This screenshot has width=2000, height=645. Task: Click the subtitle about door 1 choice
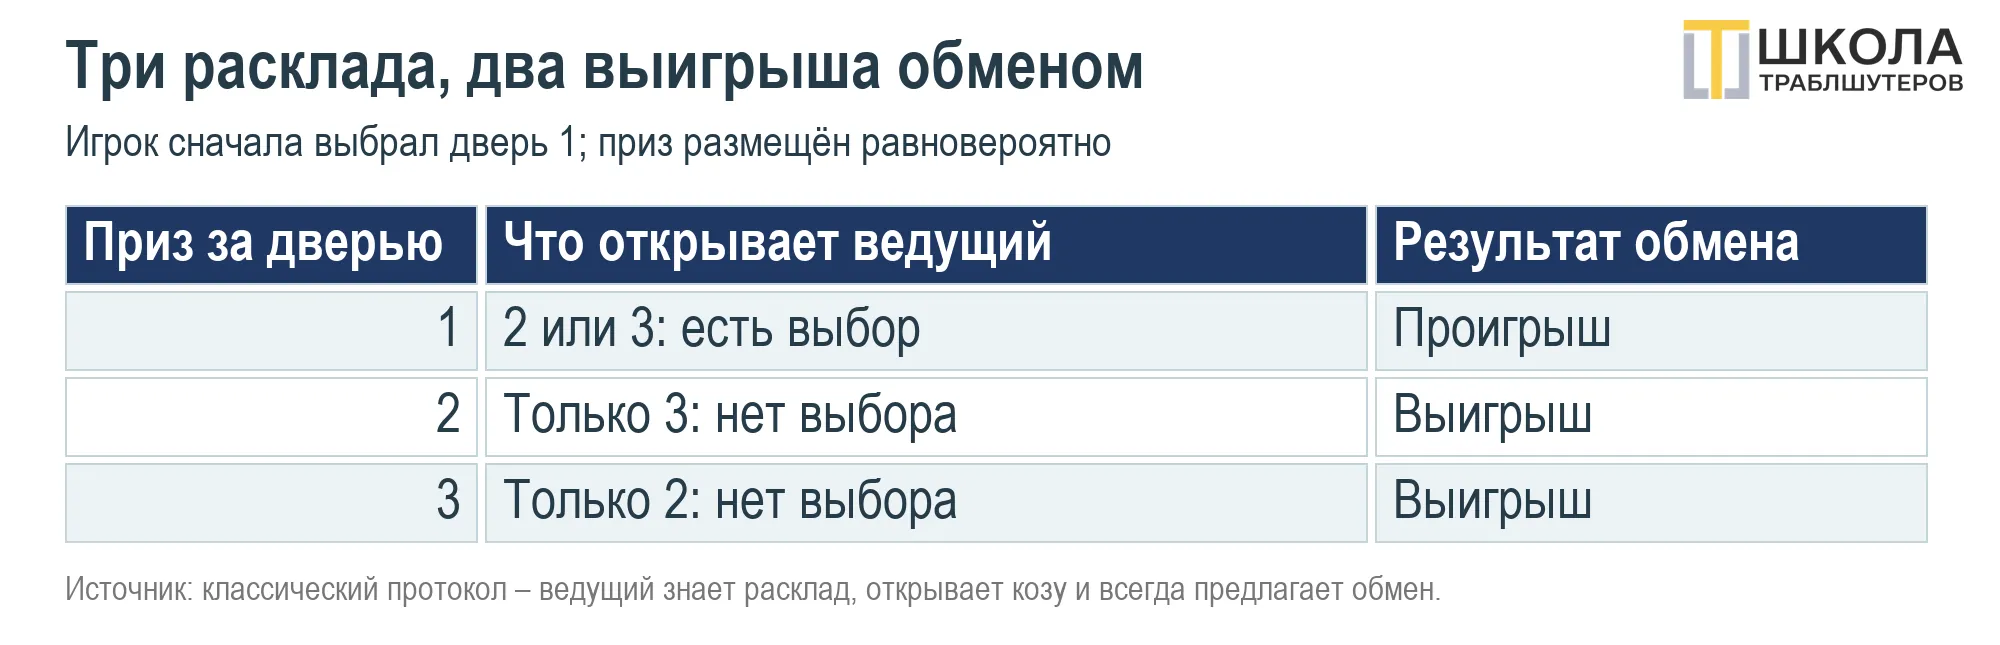tap(588, 143)
